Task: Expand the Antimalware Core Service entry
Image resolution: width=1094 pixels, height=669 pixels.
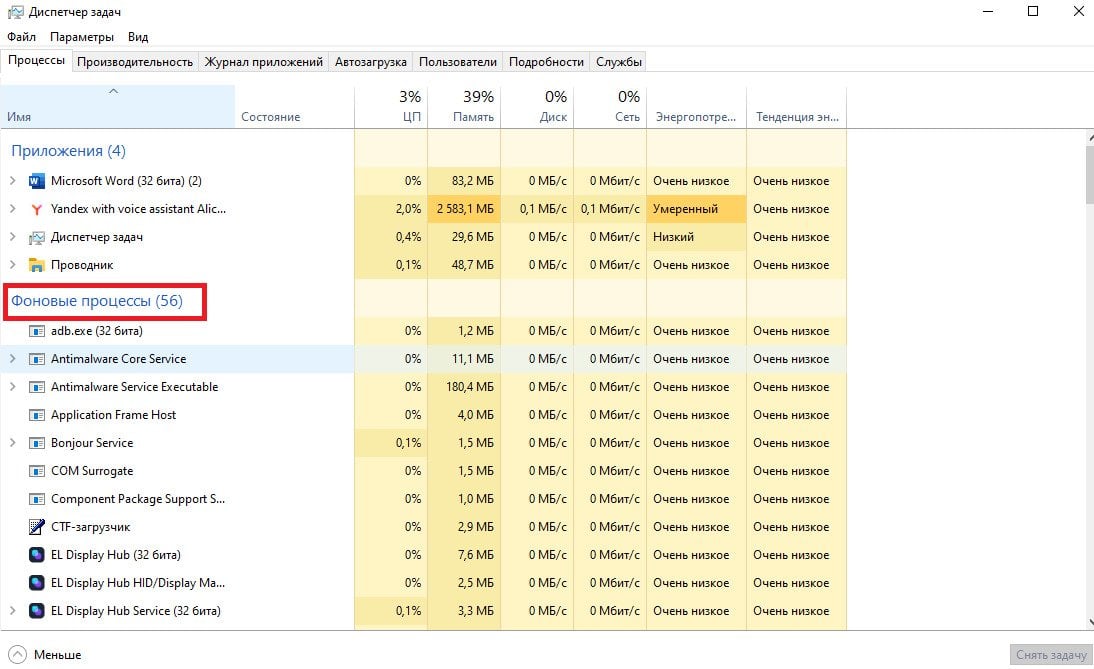Action: coord(13,359)
